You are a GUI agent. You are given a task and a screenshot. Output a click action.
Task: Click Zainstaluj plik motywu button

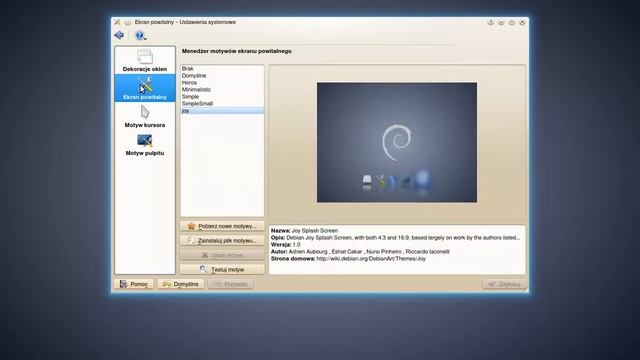pyautogui.click(x=222, y=240)
